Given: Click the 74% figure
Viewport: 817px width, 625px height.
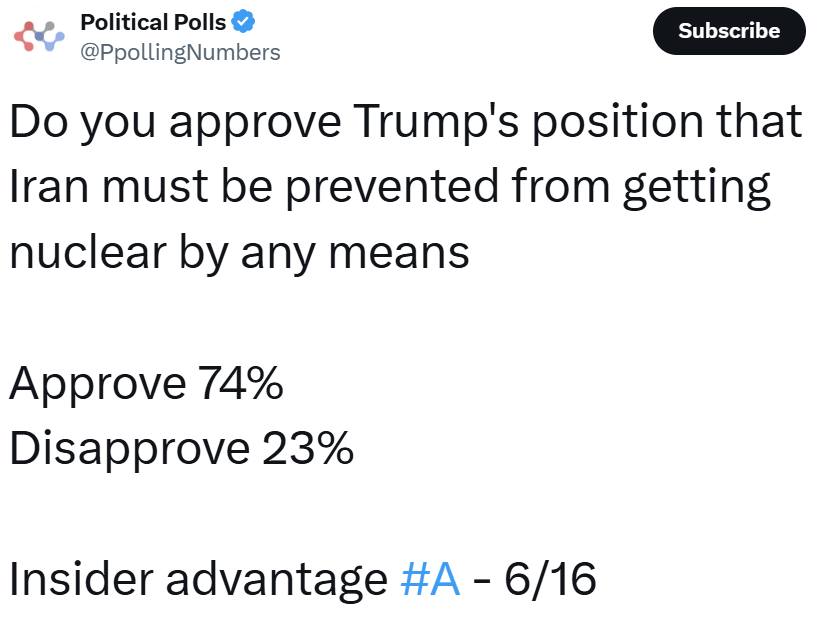Looking at the screenshot, I should click(x=241, y=382).
